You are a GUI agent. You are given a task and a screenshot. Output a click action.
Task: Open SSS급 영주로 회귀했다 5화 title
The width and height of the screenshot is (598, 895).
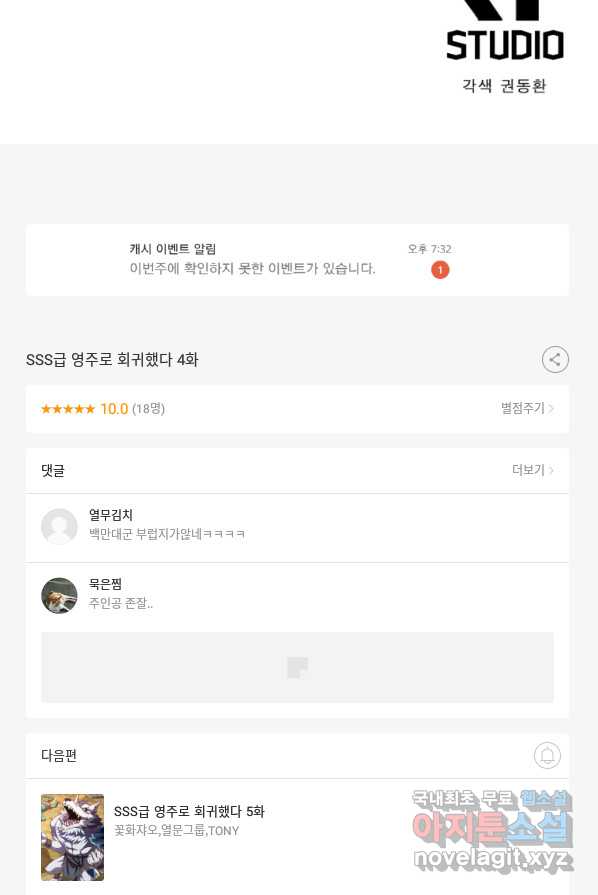[x=189, y=811]
